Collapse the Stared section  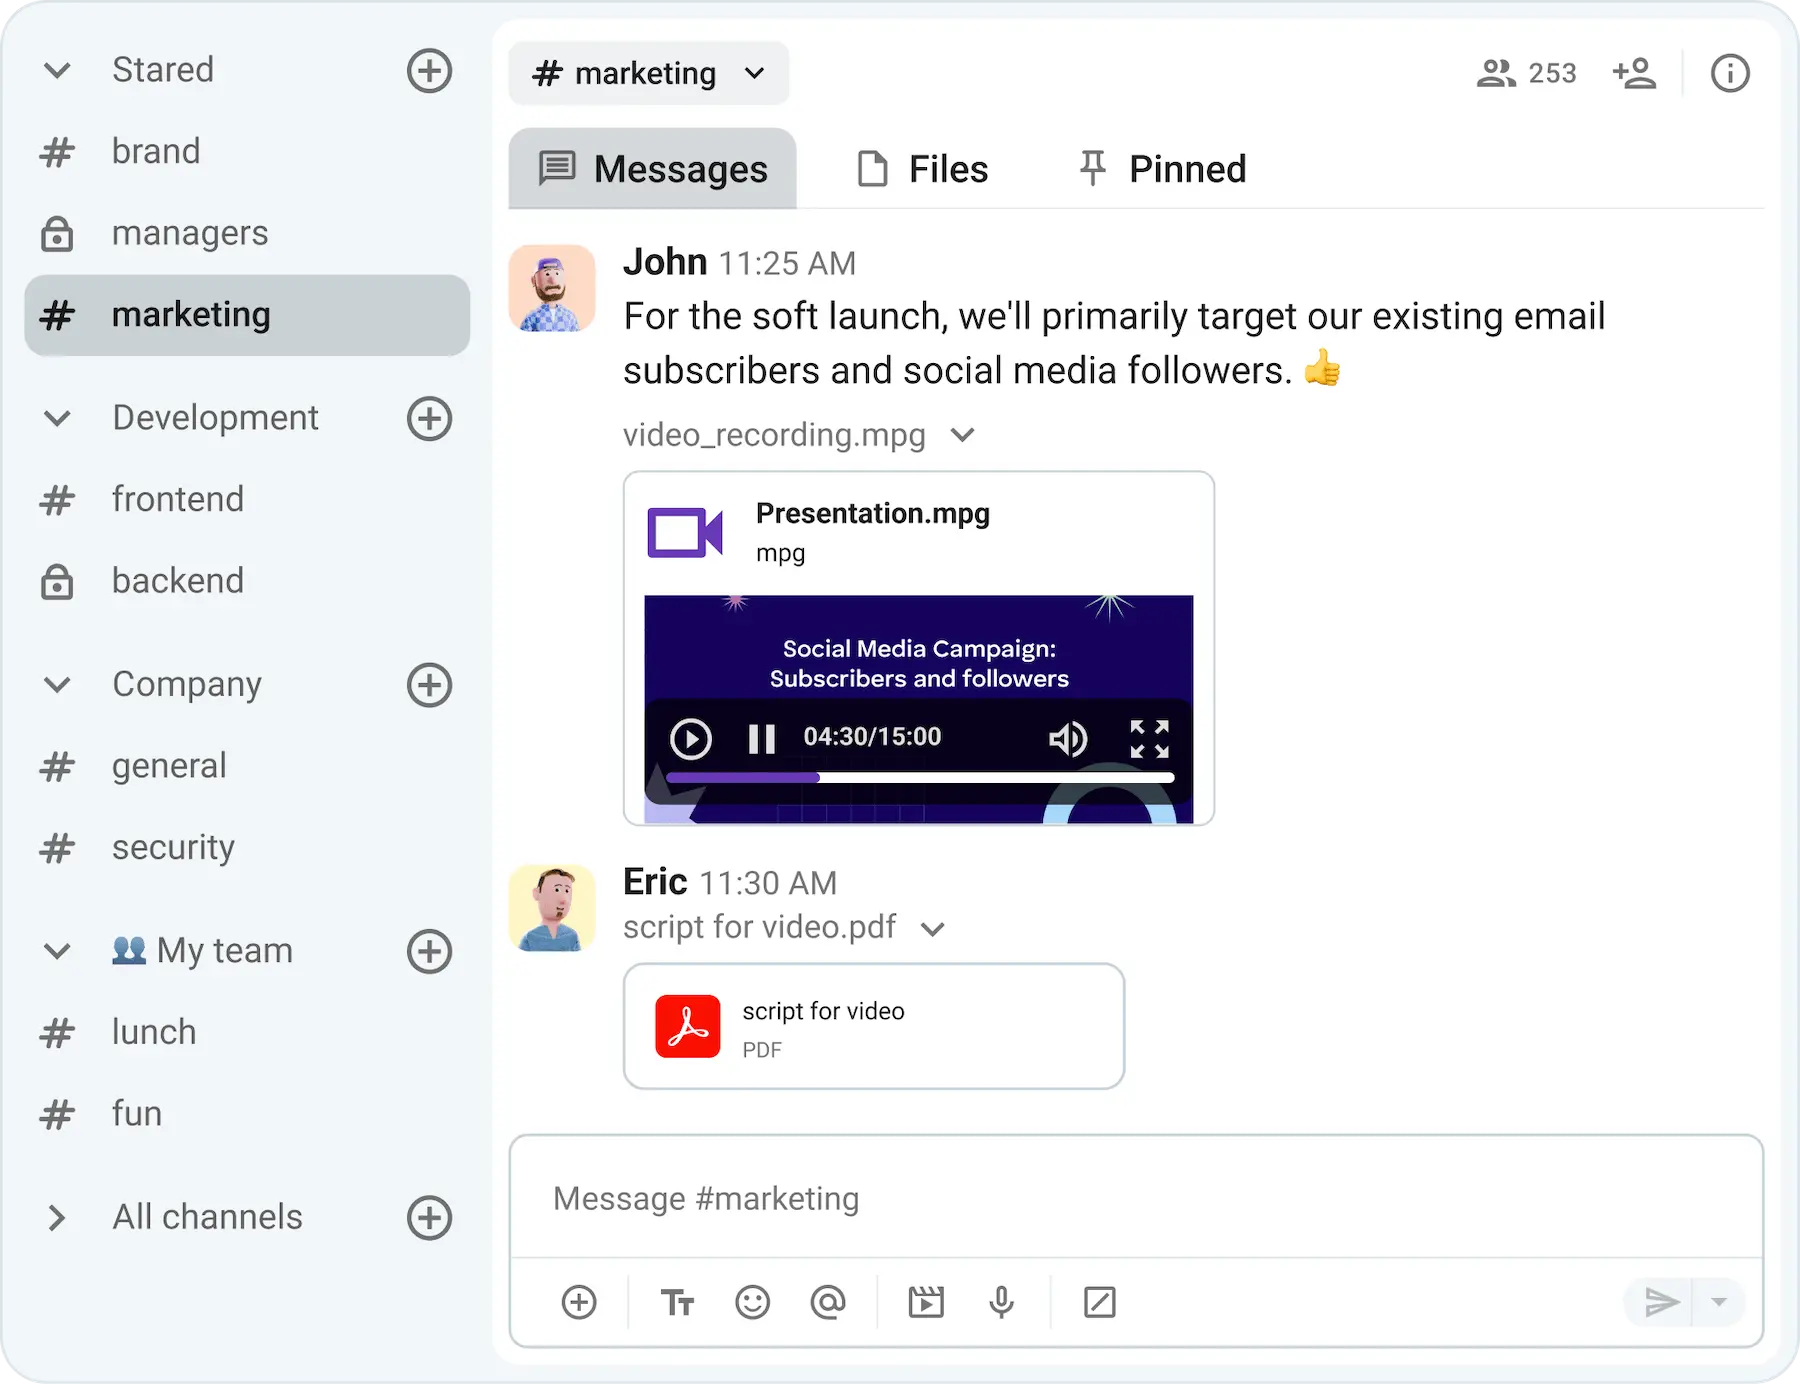pos(57,71)
